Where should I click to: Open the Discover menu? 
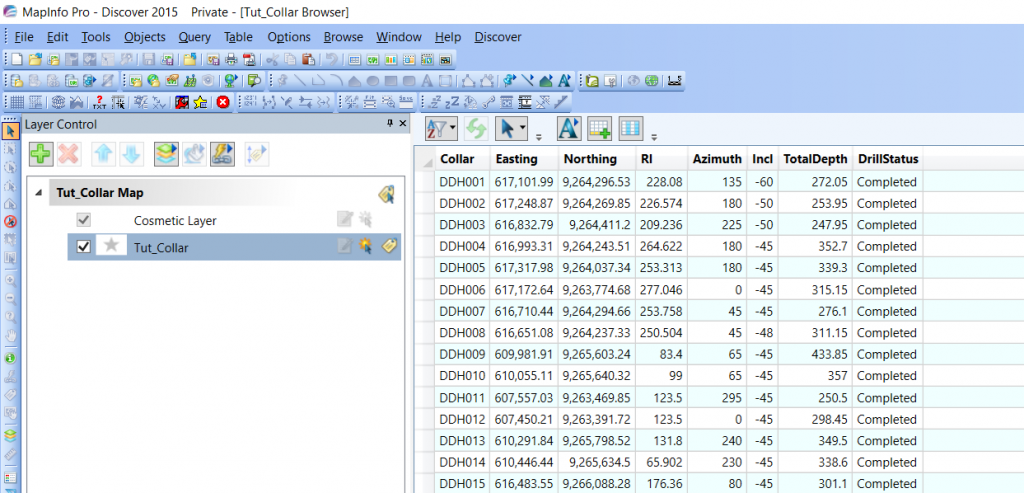497,37
